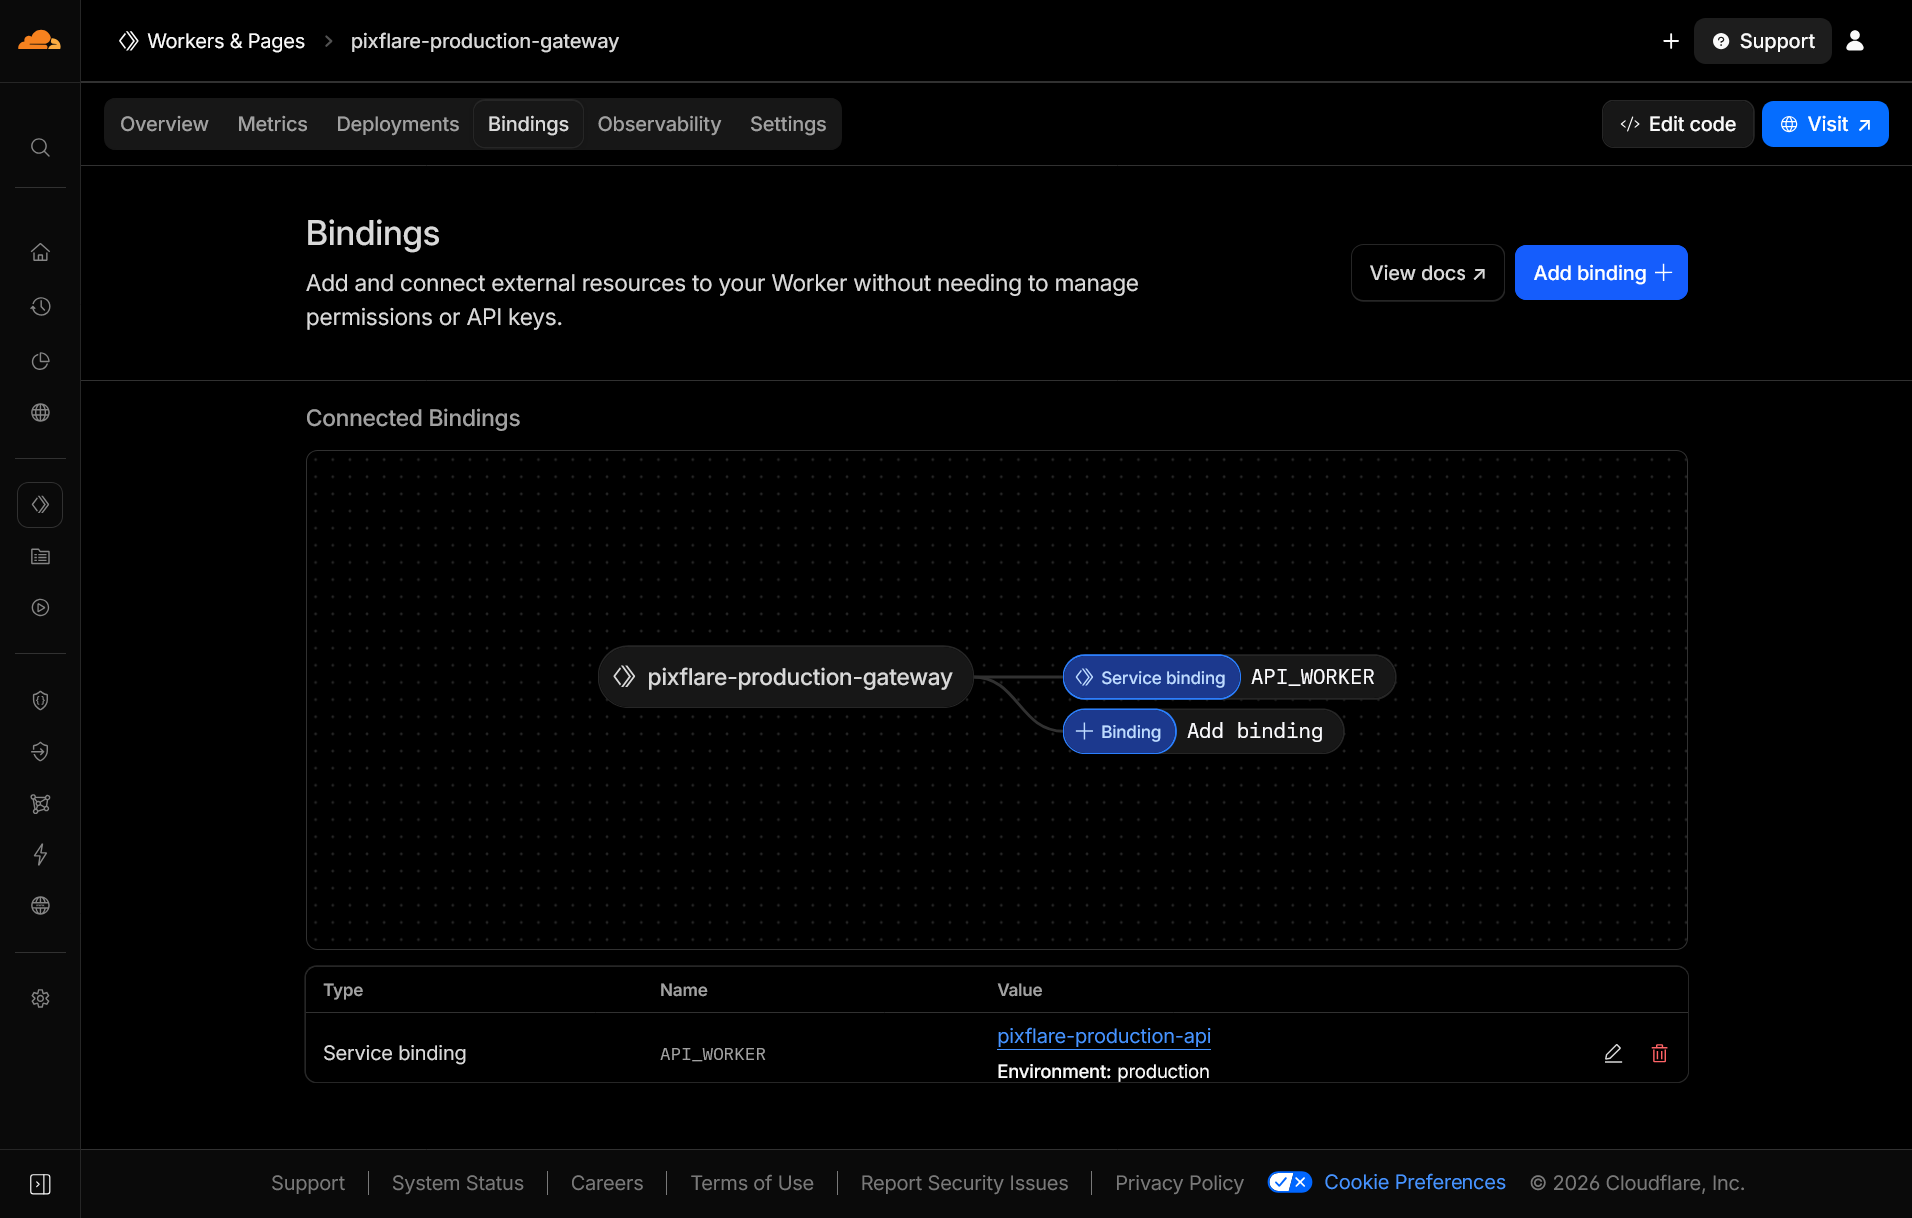
Task: Edit the API_WORKER binding with pencil icon
Action: pyautogui.click(x=1613, y=1053)
